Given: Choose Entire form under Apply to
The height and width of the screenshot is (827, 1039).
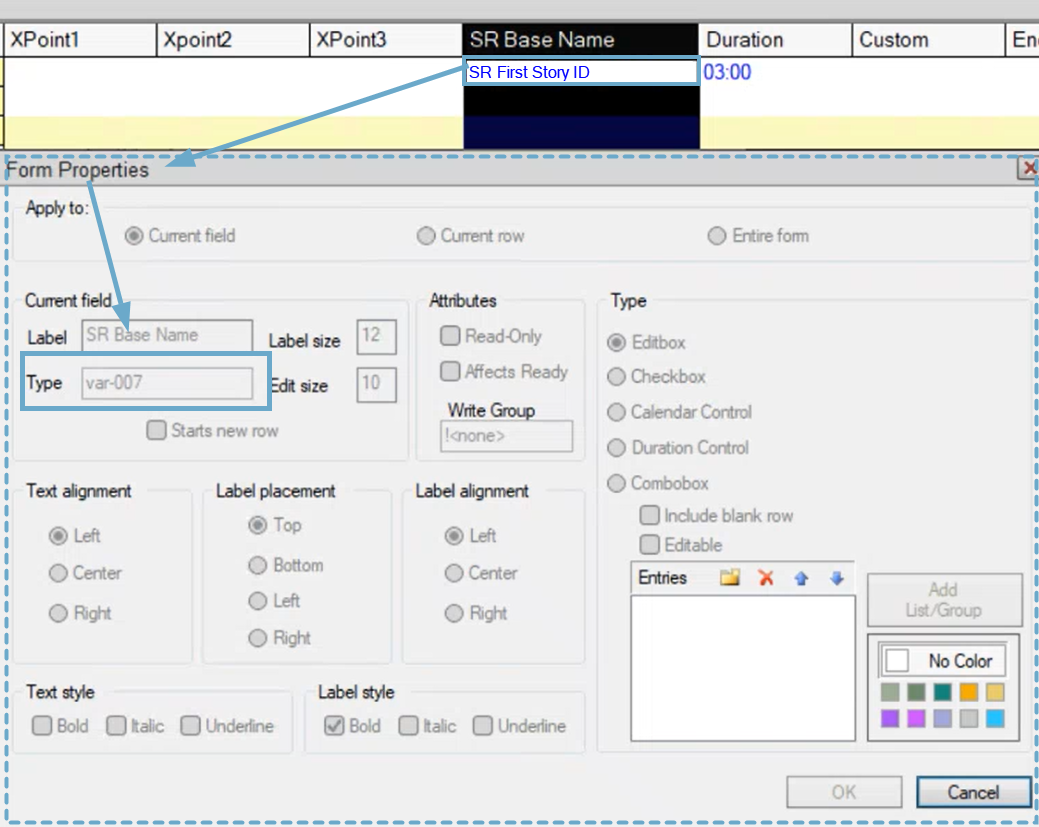Looking at the screenshot, I should coord(717,237).
